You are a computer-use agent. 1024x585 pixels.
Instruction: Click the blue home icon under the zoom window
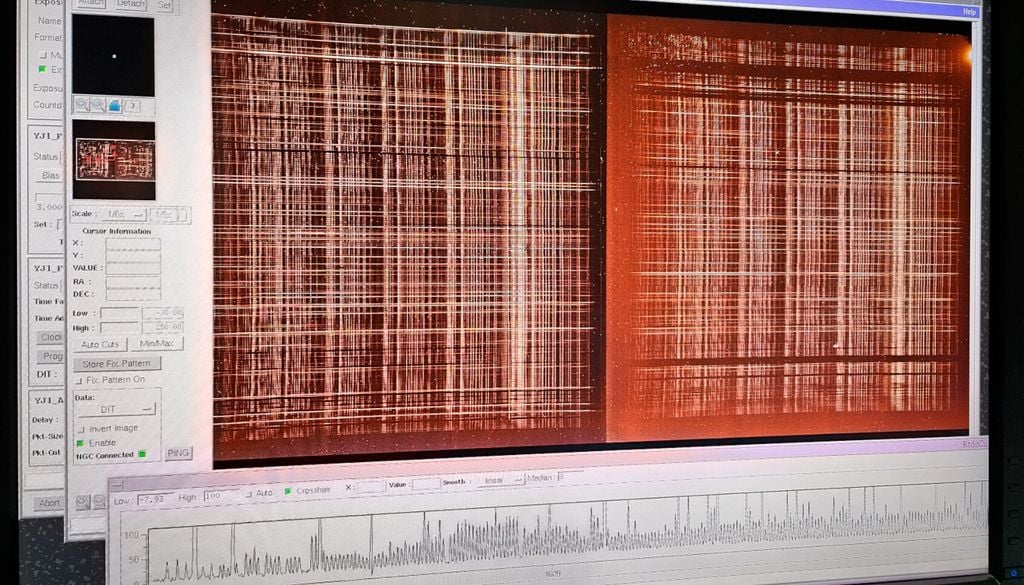click(x=115, y=104)
